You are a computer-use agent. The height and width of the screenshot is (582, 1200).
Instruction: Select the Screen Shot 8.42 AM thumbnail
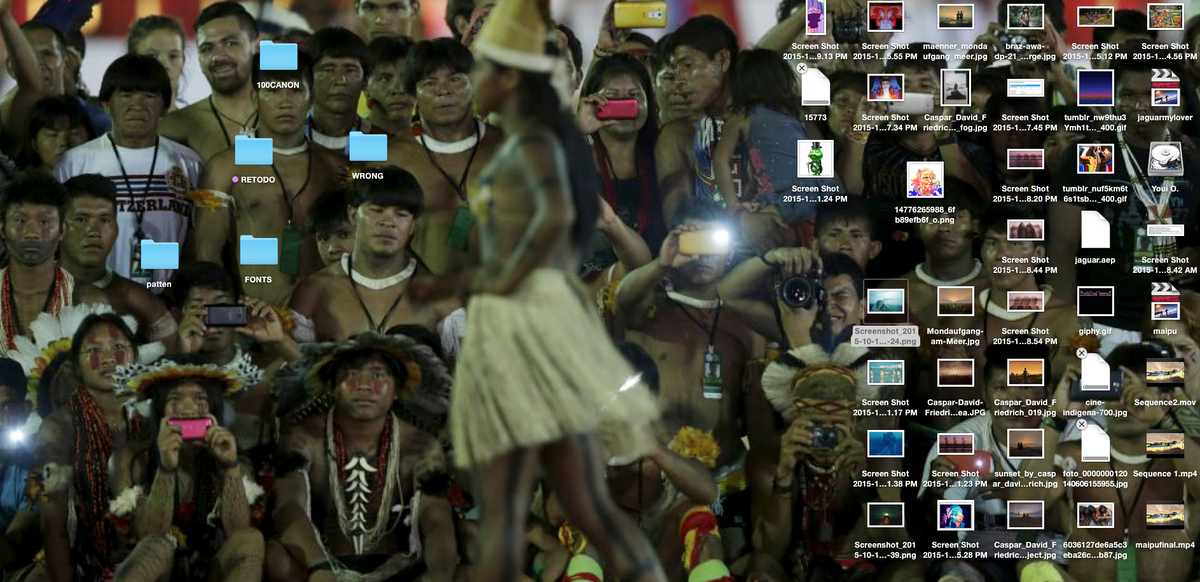(1165, 230)
